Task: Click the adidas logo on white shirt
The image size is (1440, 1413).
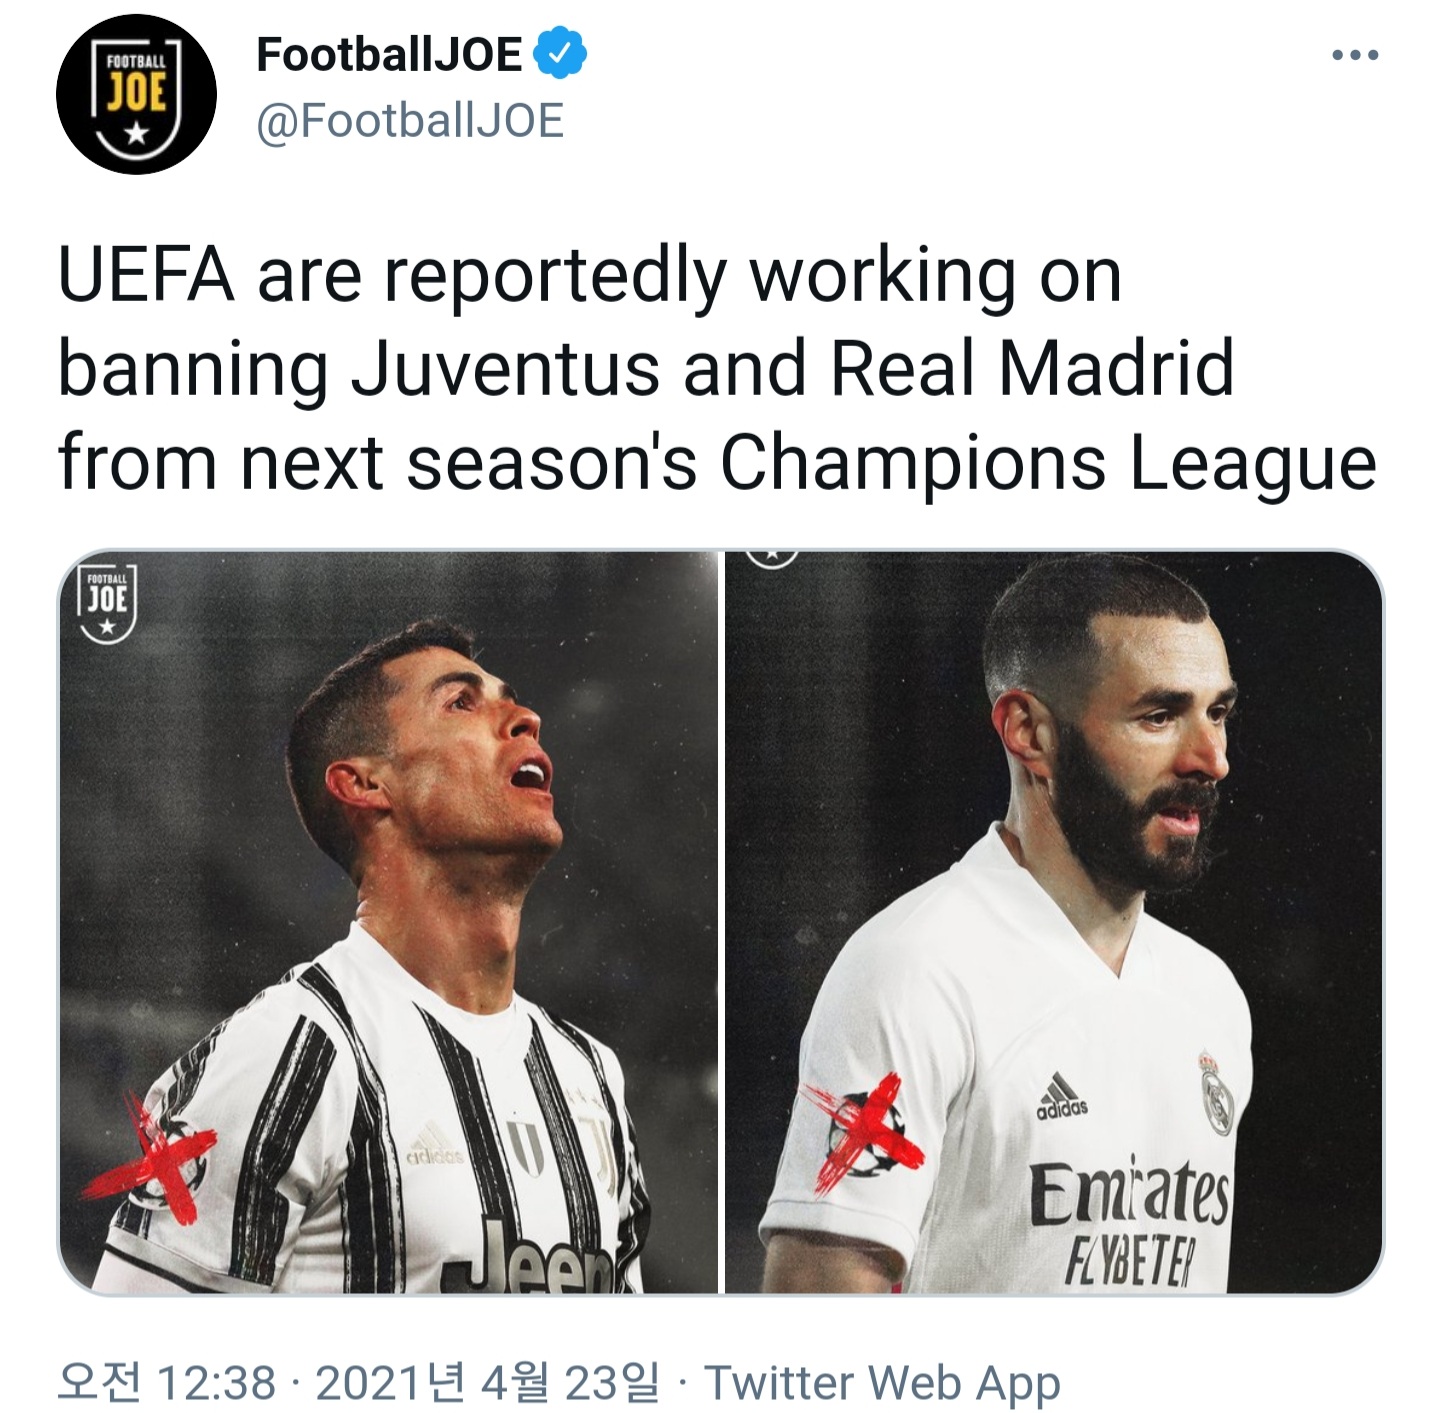Action: click(x=1062, y=1095)
